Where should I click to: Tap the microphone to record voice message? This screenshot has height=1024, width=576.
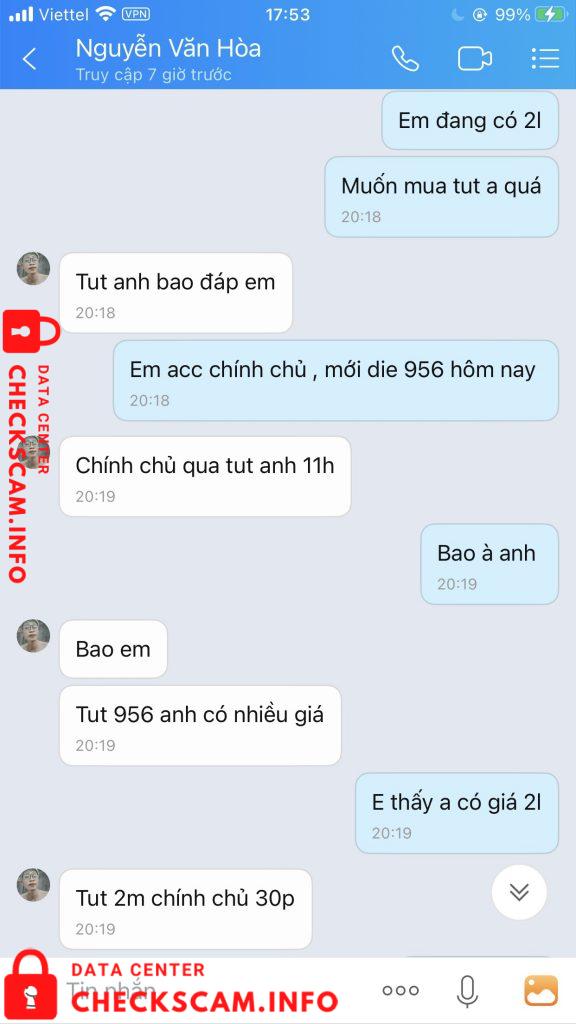(x=466, y=991)
